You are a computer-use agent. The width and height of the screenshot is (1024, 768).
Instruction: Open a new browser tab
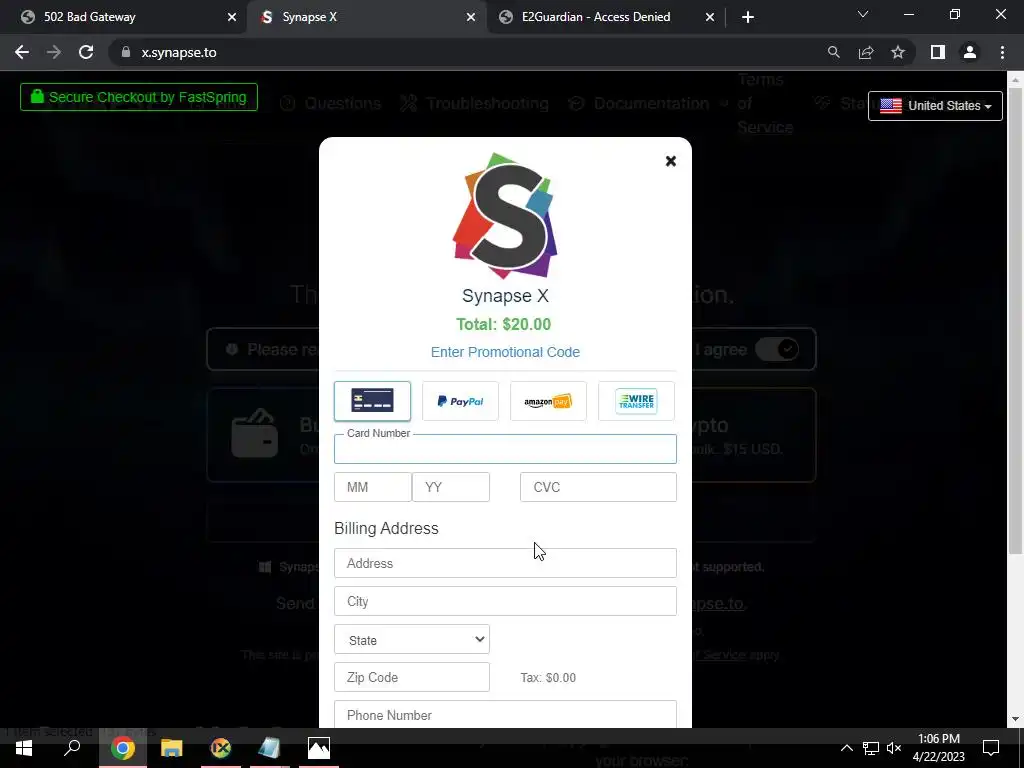[x=748, y=18]
